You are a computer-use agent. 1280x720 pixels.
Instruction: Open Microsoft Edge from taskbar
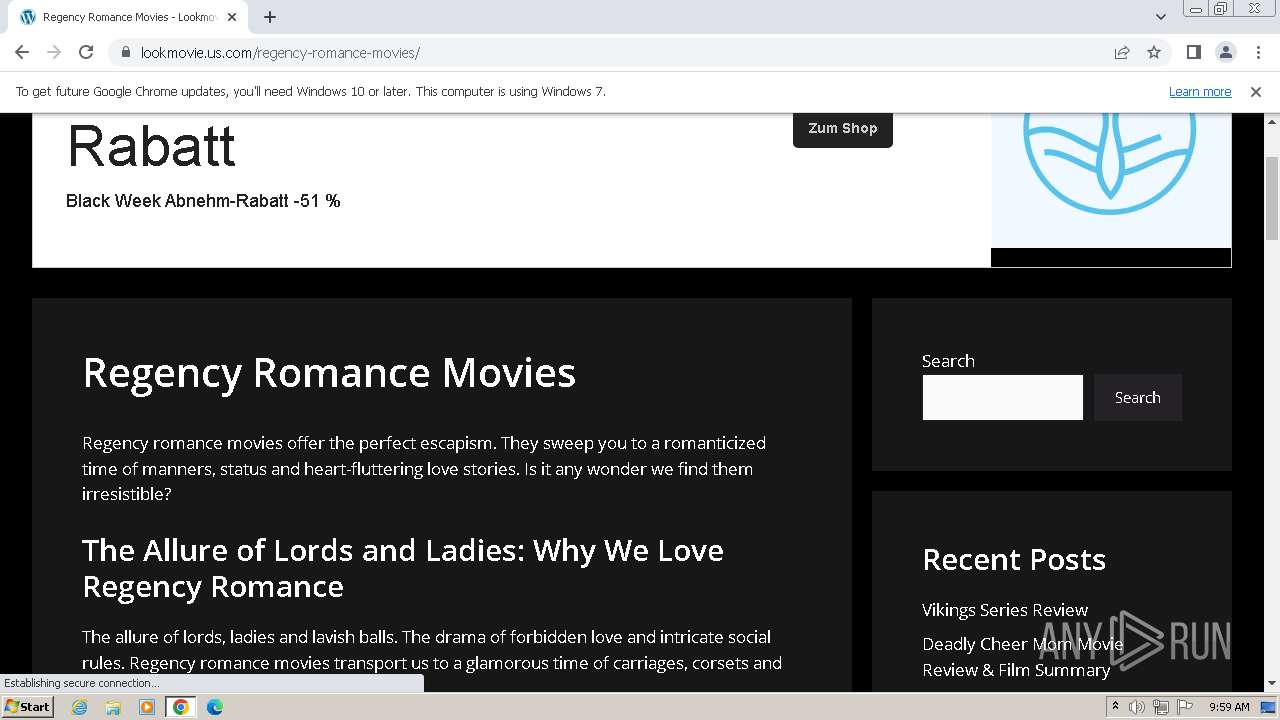215,707
